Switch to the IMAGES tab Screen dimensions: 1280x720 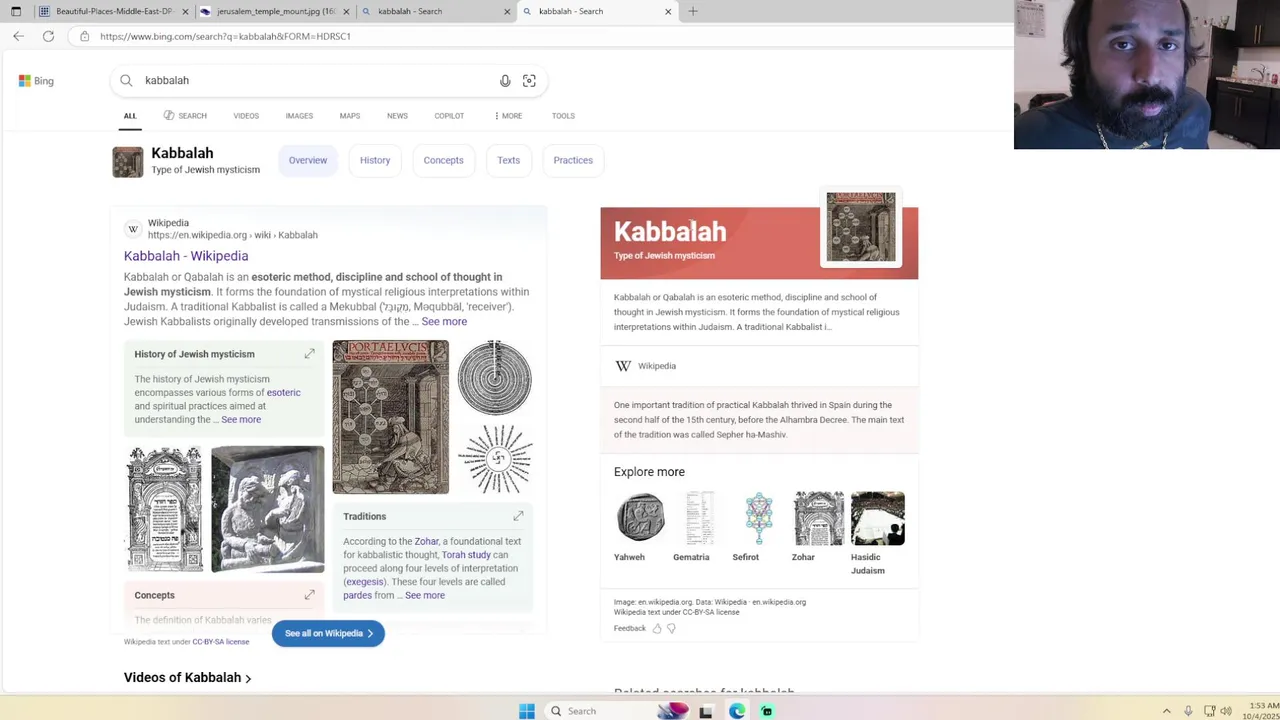[x=299, y=116]
